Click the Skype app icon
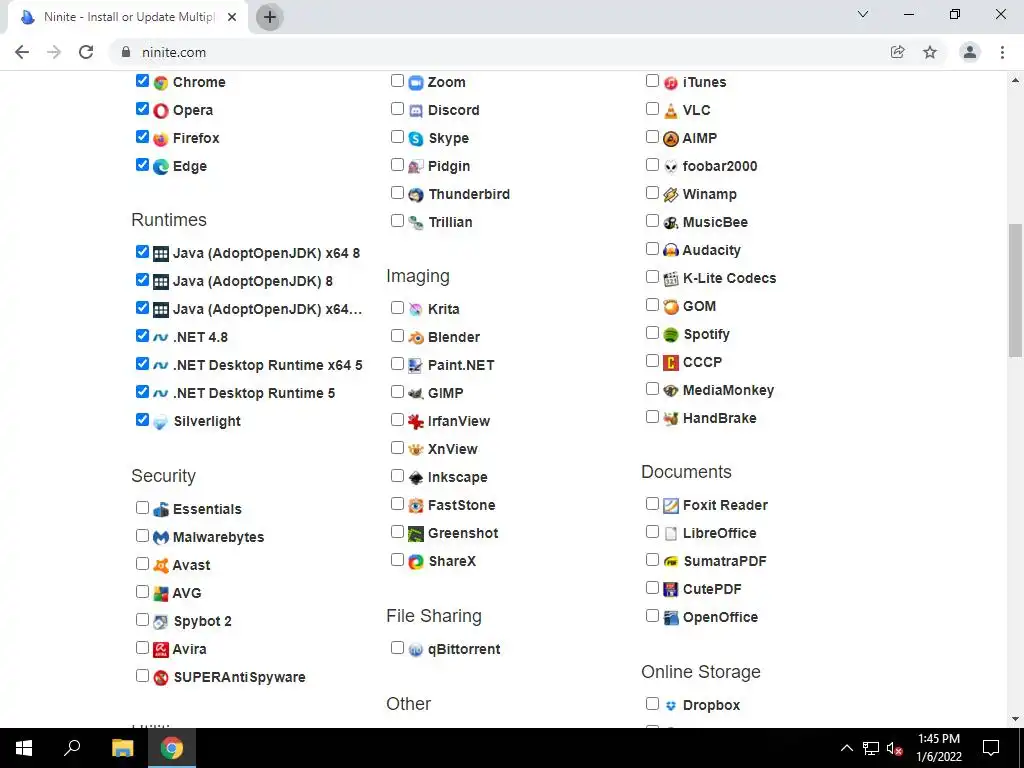This screenshot has width=1024, height=768. [416, 138]
